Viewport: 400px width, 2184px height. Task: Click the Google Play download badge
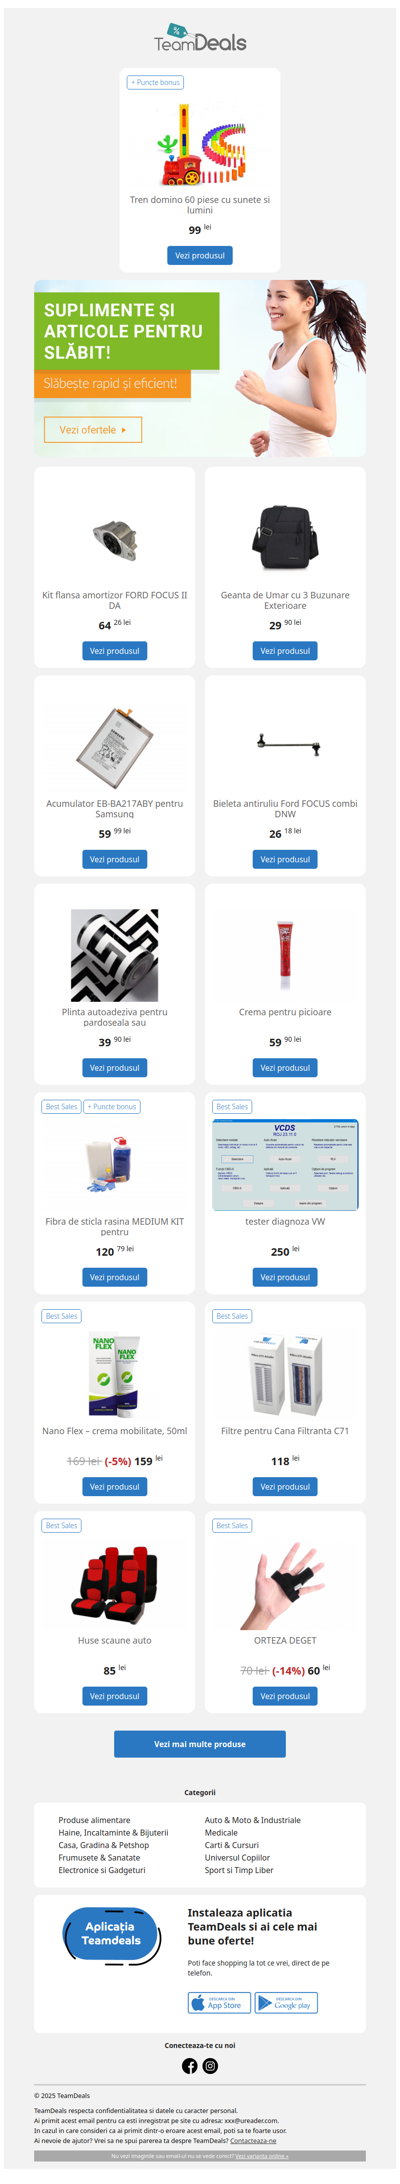point(286,2002)
